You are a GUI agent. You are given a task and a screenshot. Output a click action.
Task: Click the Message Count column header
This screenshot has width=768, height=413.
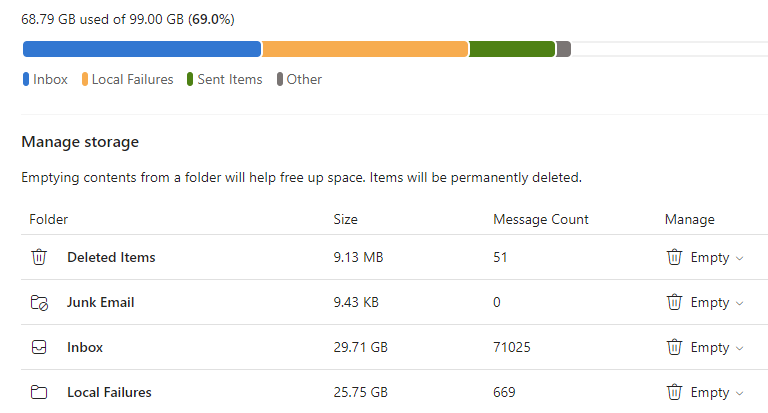pyautogui.click(x=541, y=219)
